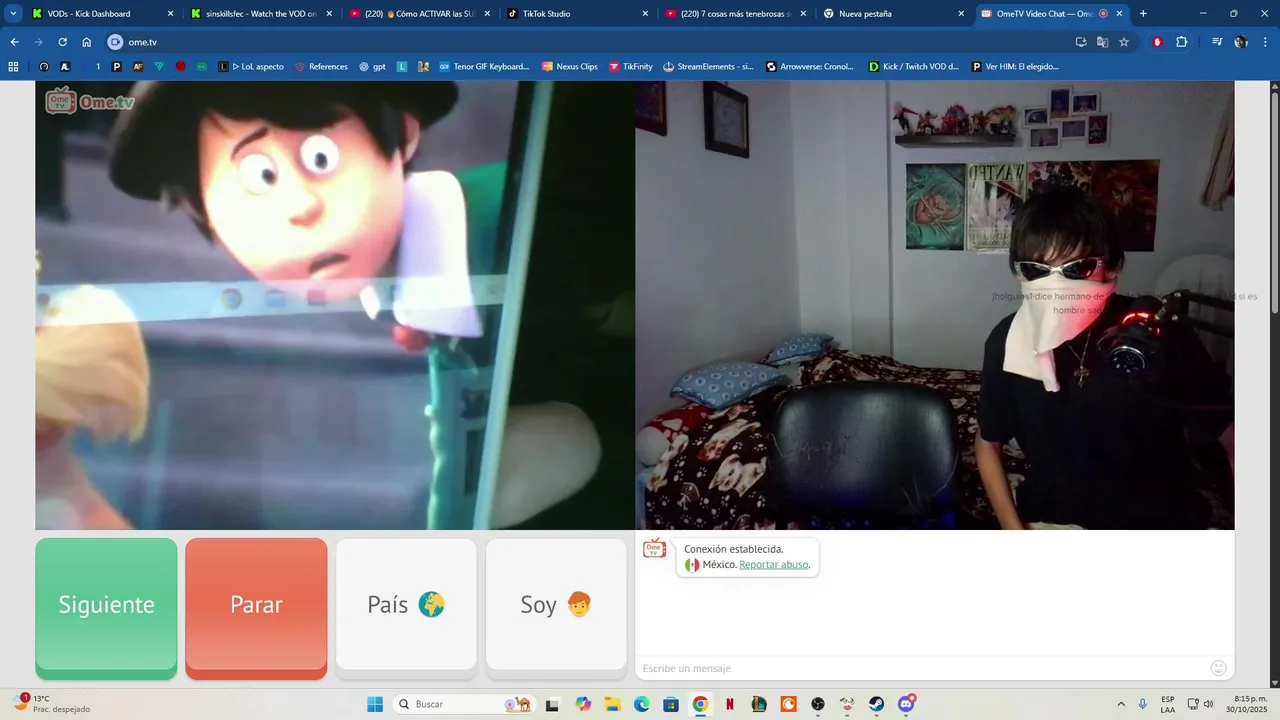Open League of Legends from the taskbar
The height and width of the screenshot is (720, 1280).
[x=759, y=704]
